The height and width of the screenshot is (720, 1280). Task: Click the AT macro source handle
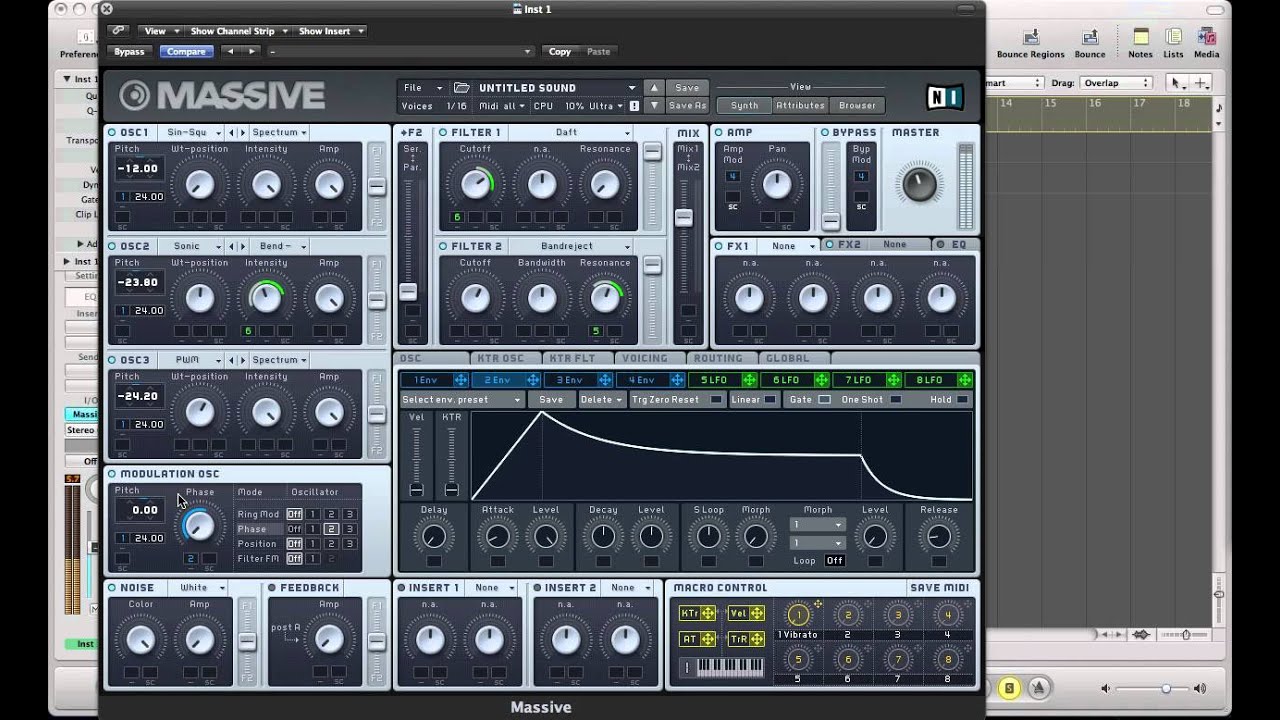[x=708, y=639]
